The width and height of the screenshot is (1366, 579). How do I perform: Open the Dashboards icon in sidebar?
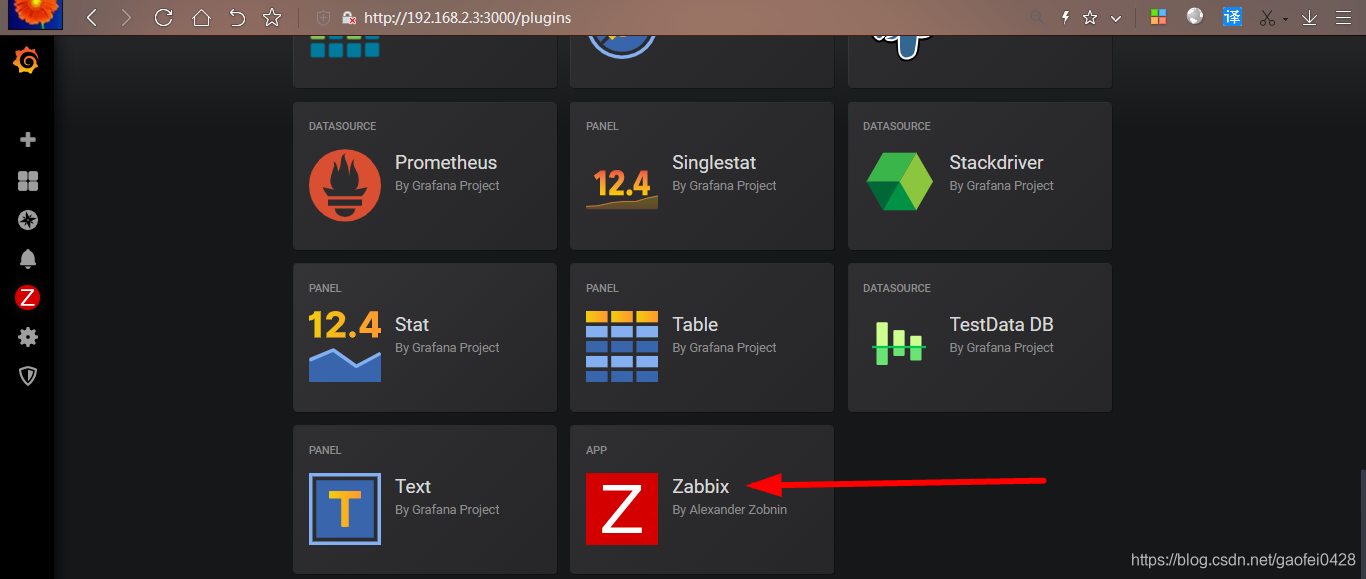pos(28,181)
